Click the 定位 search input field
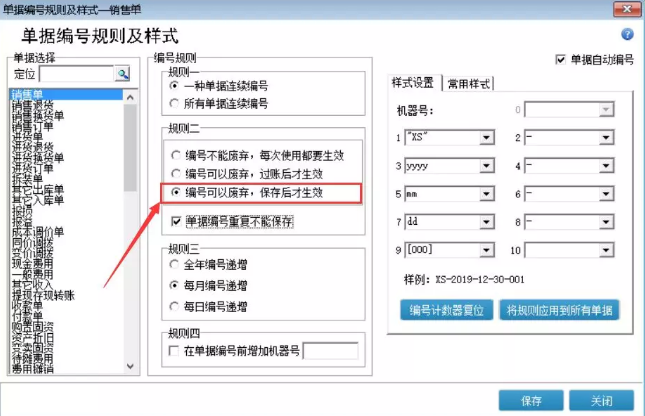645x416 pixels. pos(77,74)
